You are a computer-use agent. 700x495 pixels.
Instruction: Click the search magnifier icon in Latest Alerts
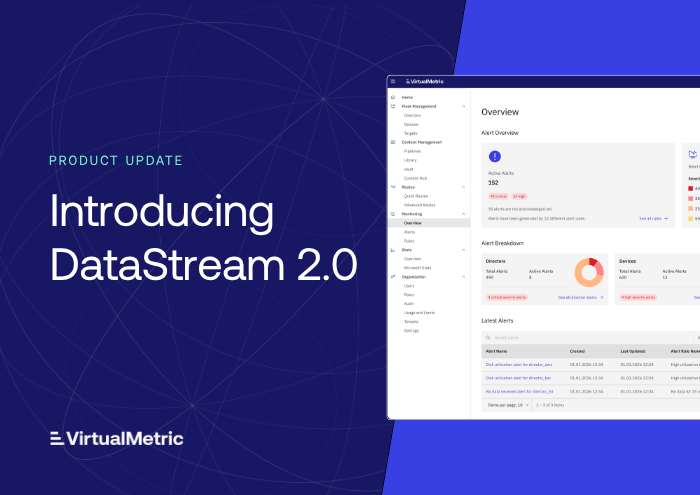click(x=488, y=337)
